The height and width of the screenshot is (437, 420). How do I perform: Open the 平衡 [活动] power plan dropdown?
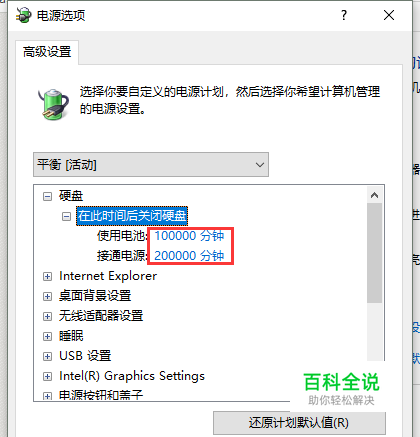pyautogui.click(x=151, y=165)
